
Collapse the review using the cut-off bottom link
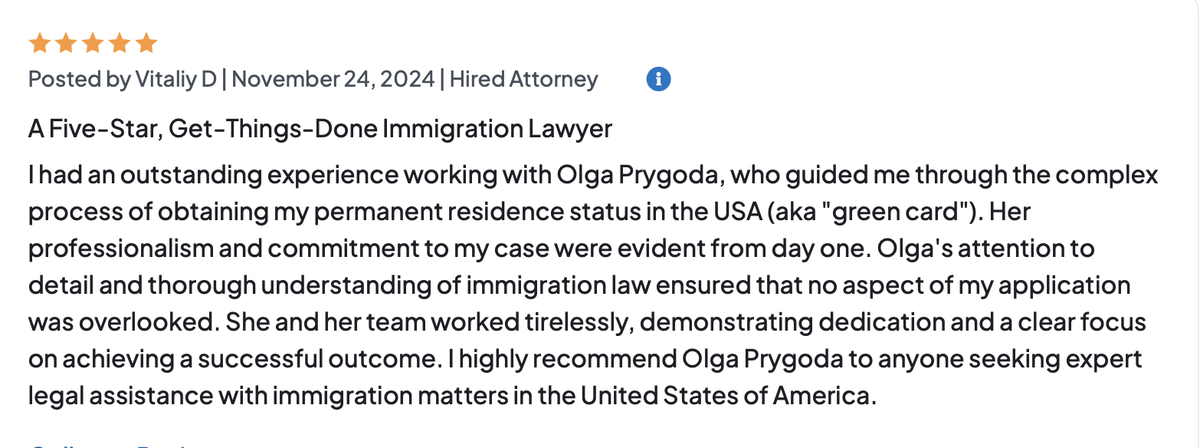click(x=100, y=443)
